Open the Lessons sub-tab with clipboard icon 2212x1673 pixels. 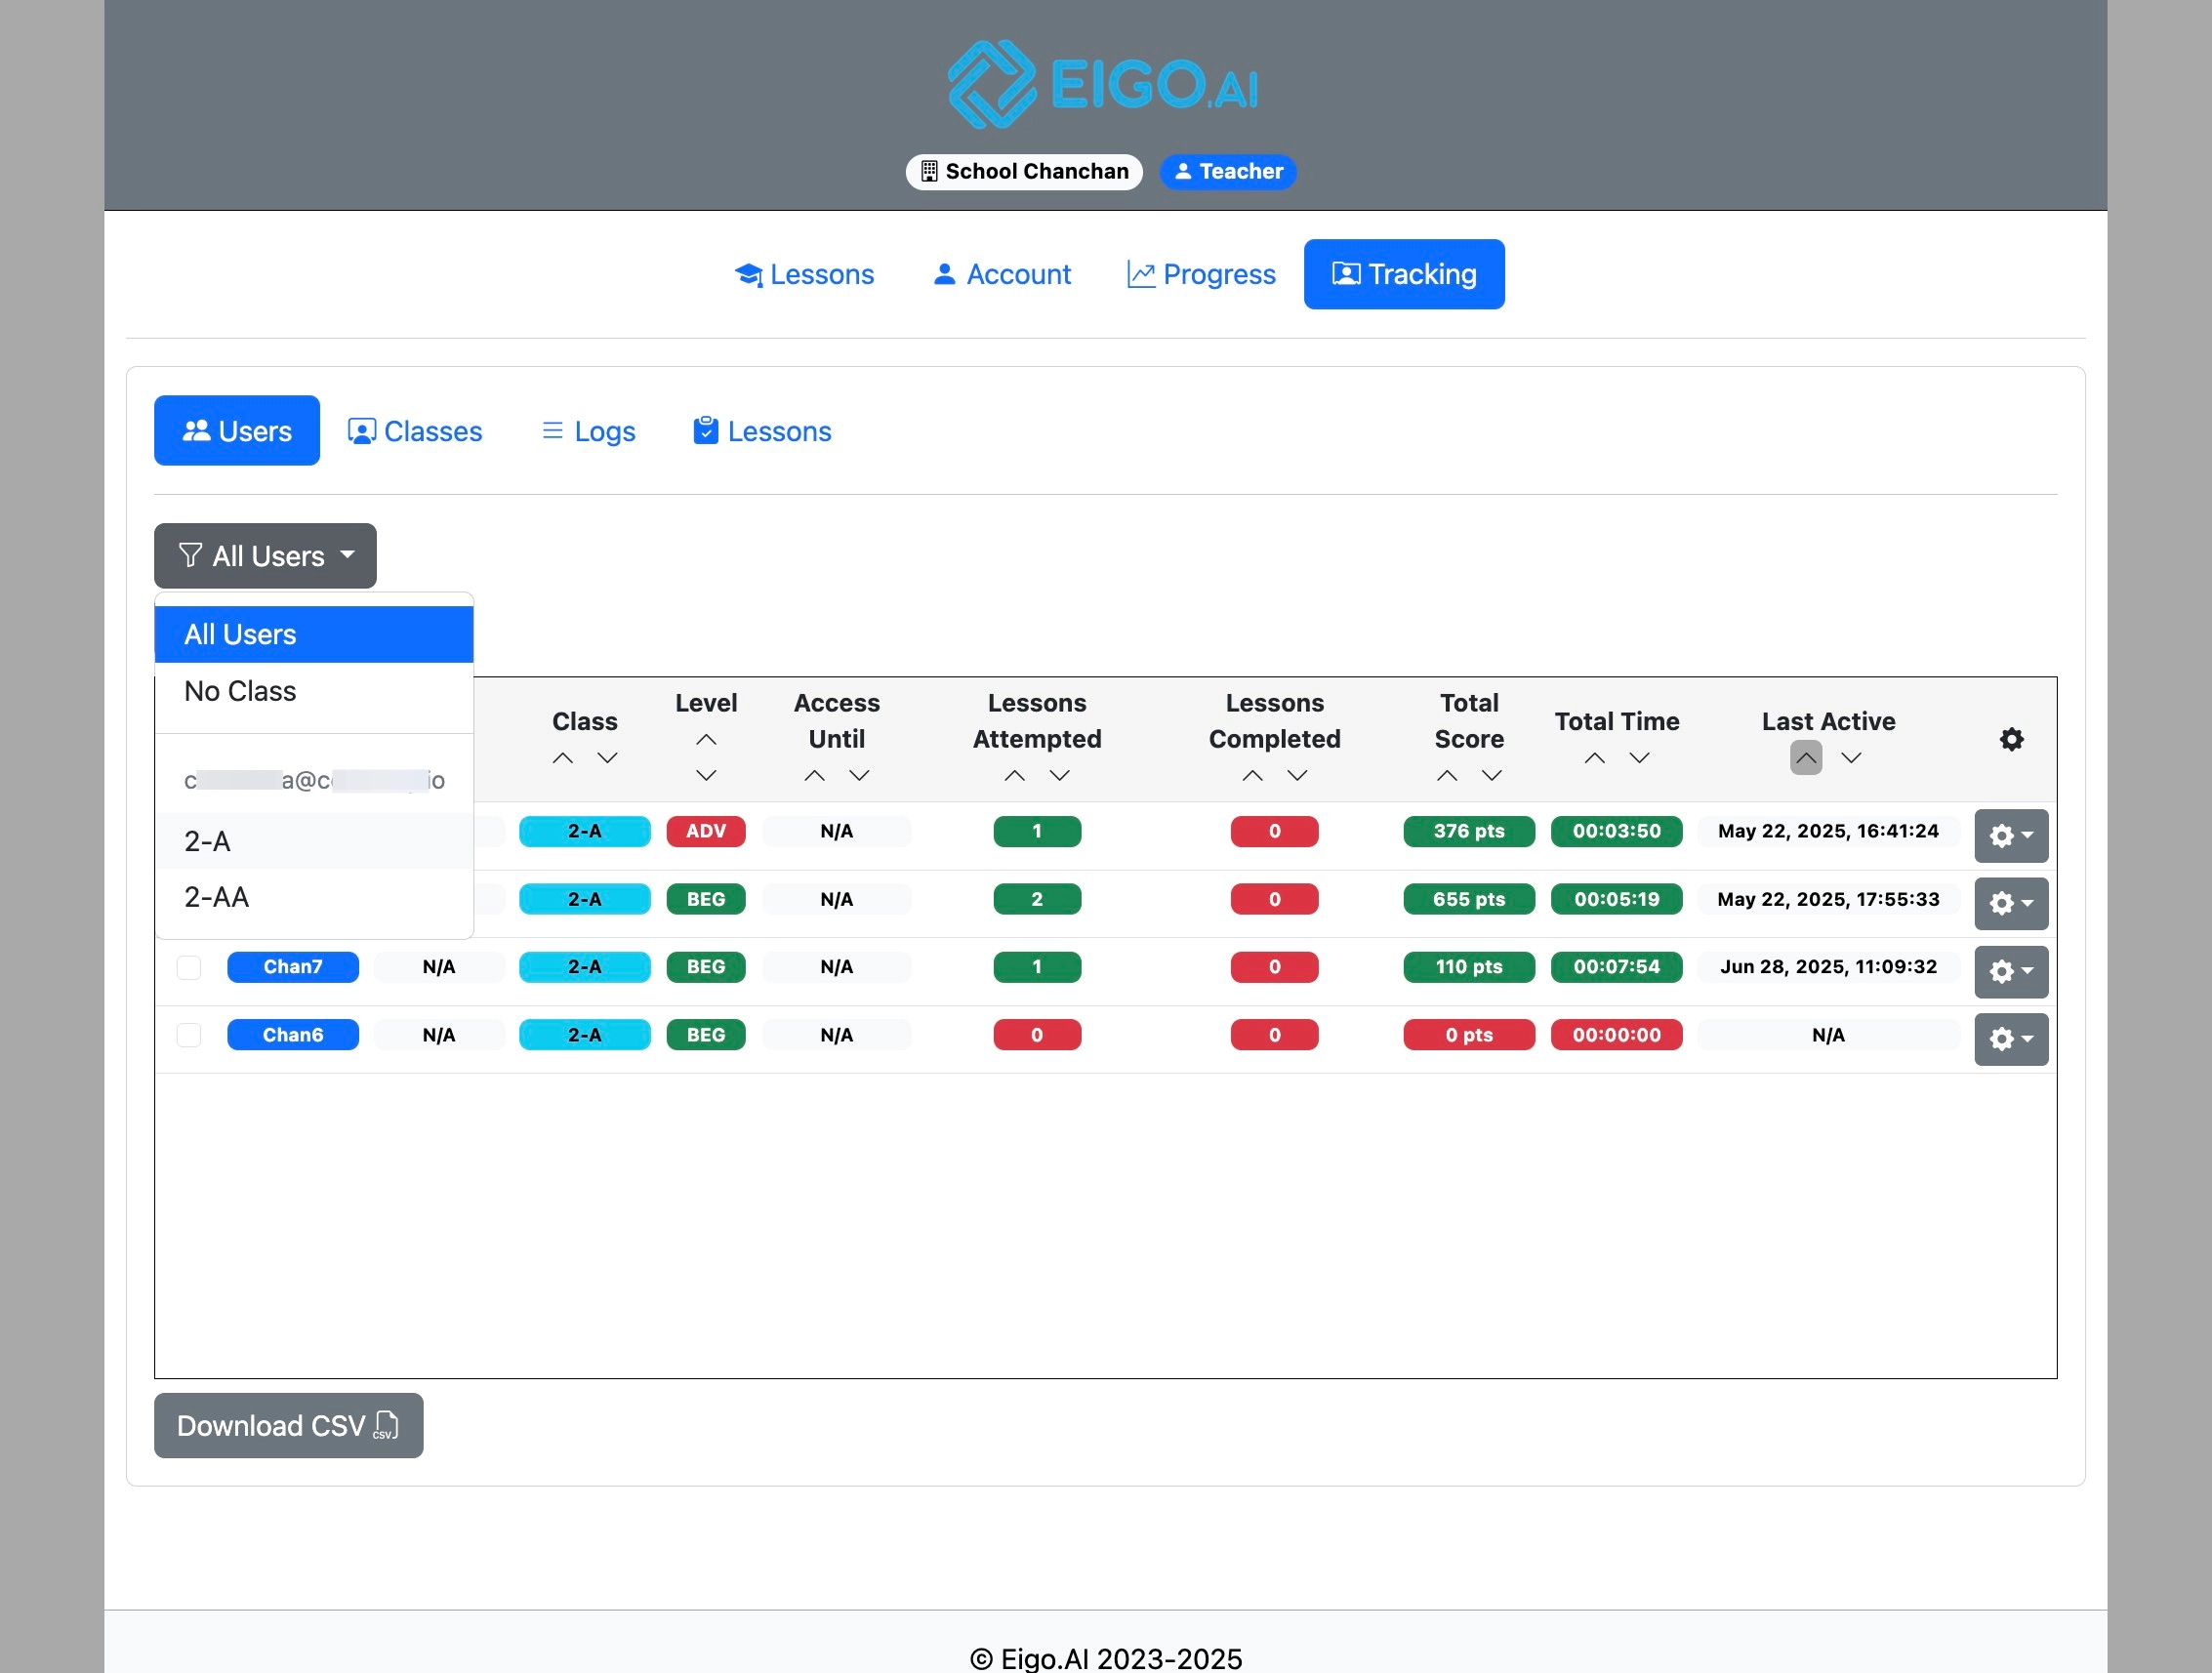coord(762,431)
